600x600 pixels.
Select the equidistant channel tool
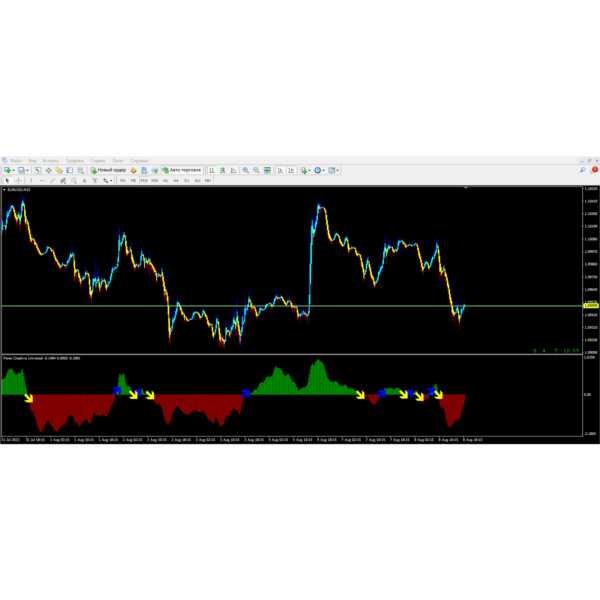[x=63, y=181]
